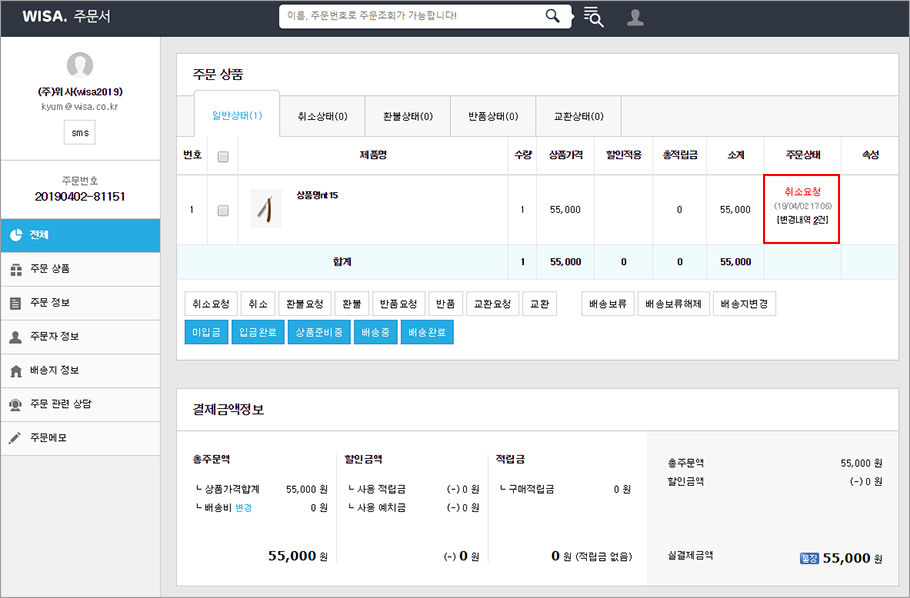Set status with blue 상품준비중 button
910x598 pixels.
[319, 332]
